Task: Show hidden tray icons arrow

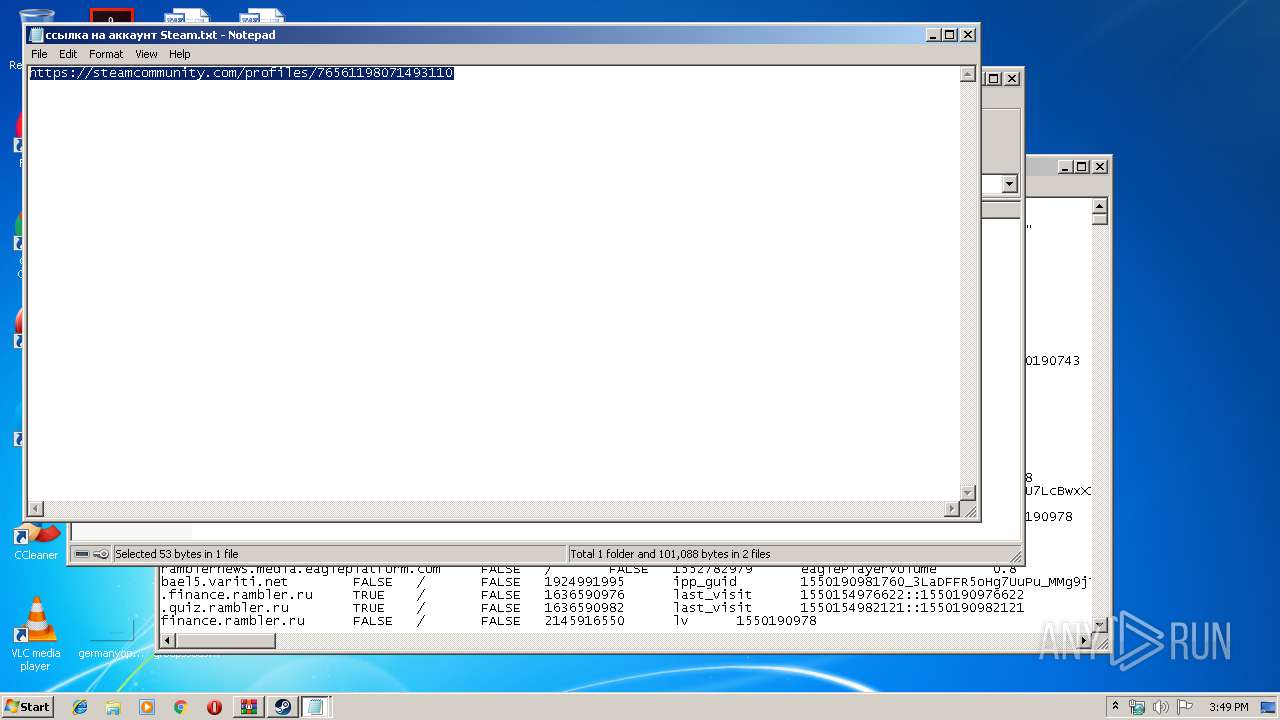Action: coord(1115,707)
